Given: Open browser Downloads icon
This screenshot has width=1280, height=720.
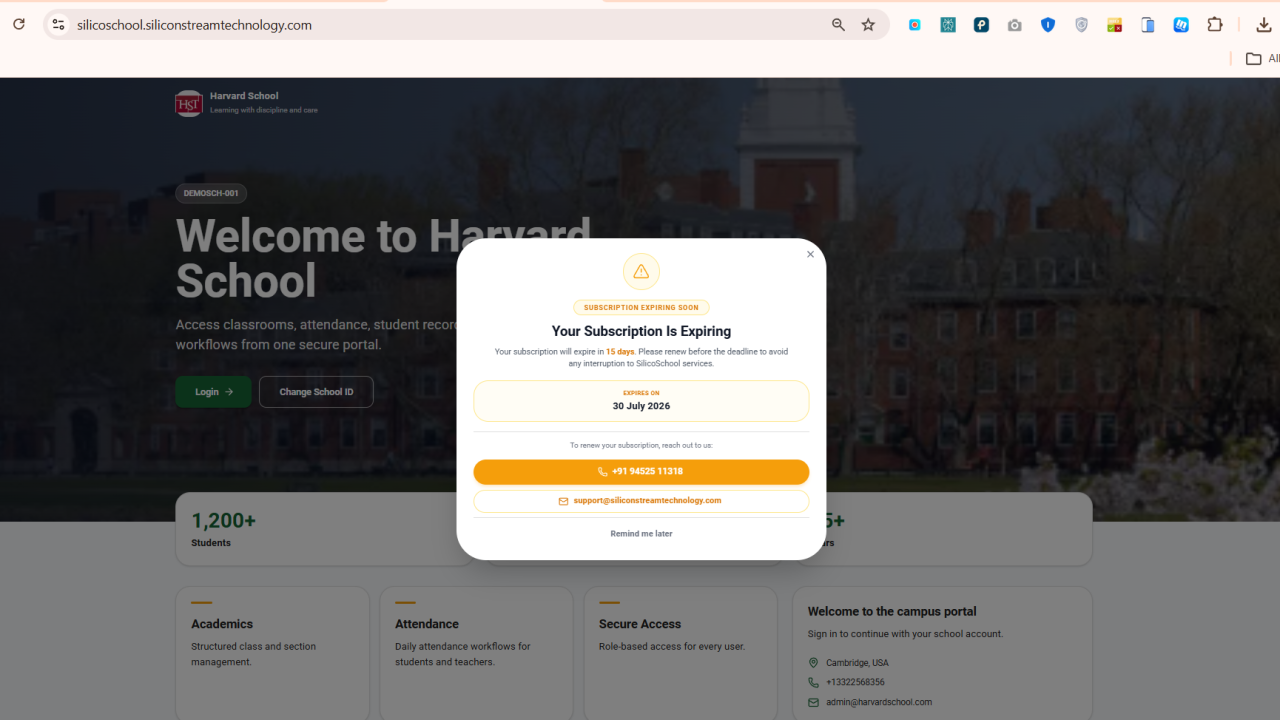Looking at the screenshot, I should pyautogui.click(x=1264, y=25).
